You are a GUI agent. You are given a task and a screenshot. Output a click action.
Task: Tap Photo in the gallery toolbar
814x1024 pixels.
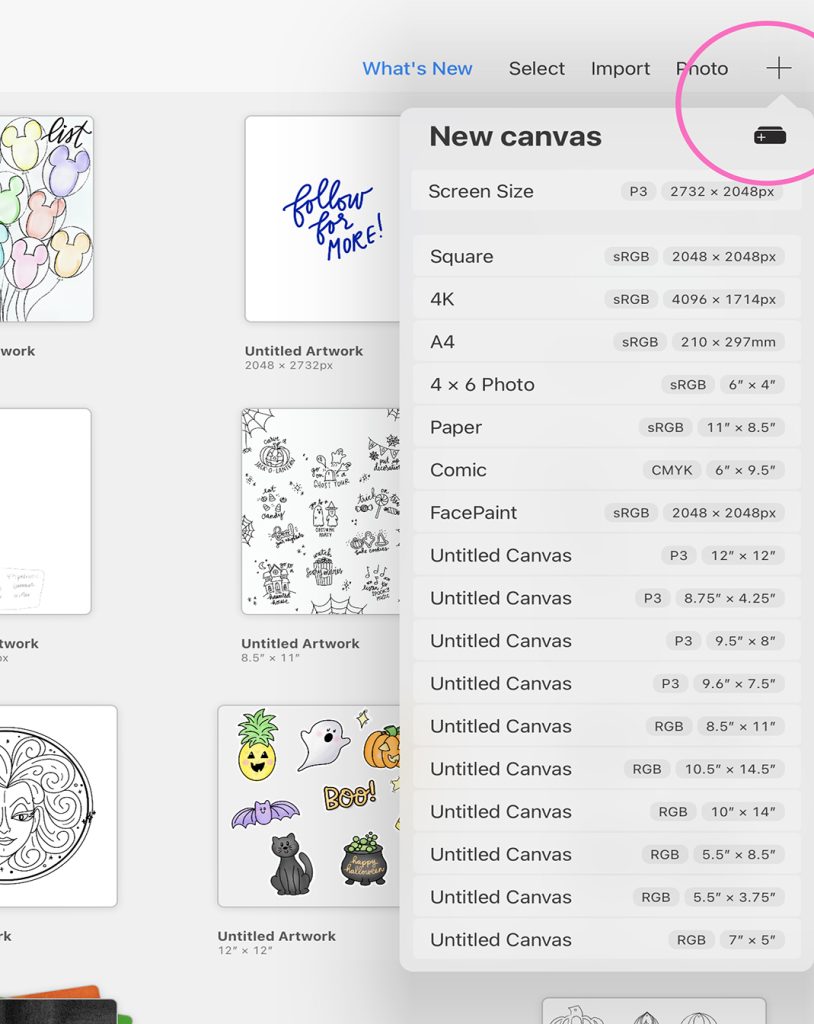coord(702,69)
